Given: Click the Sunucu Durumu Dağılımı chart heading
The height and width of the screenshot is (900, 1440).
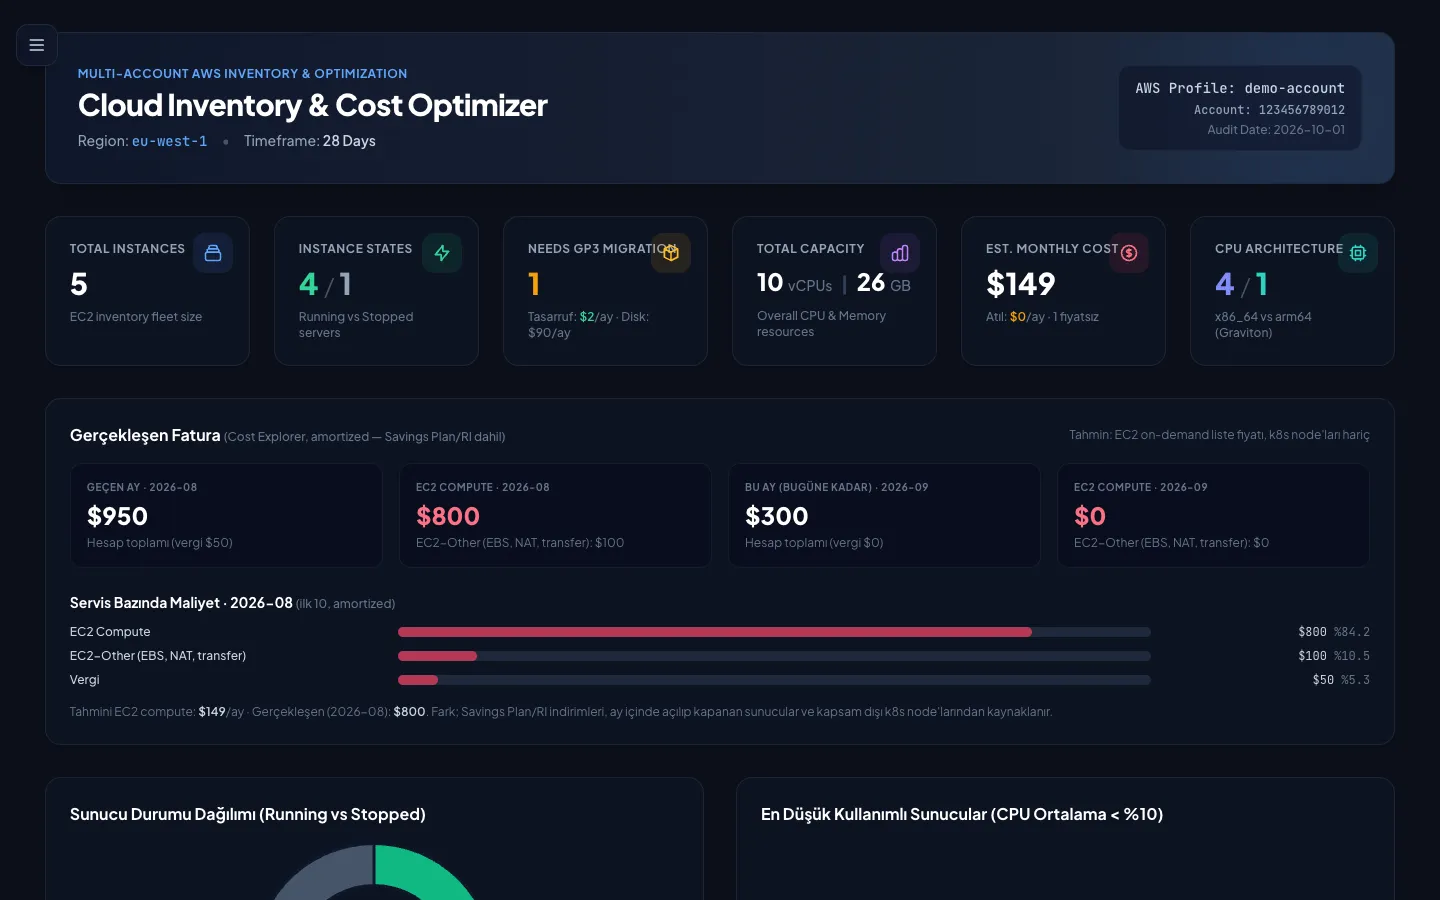Looking at the screenshot, I should (x=248, y=814).
